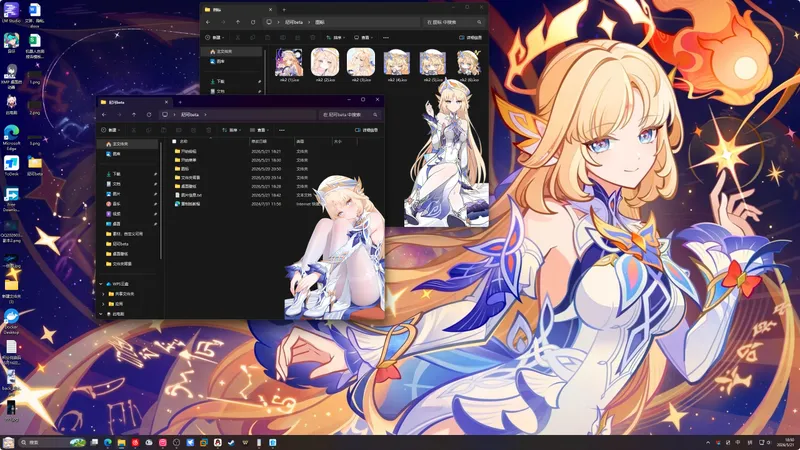Sort by the Type column header
Screen dimensions: 800x450
click(x=301, y=141)
